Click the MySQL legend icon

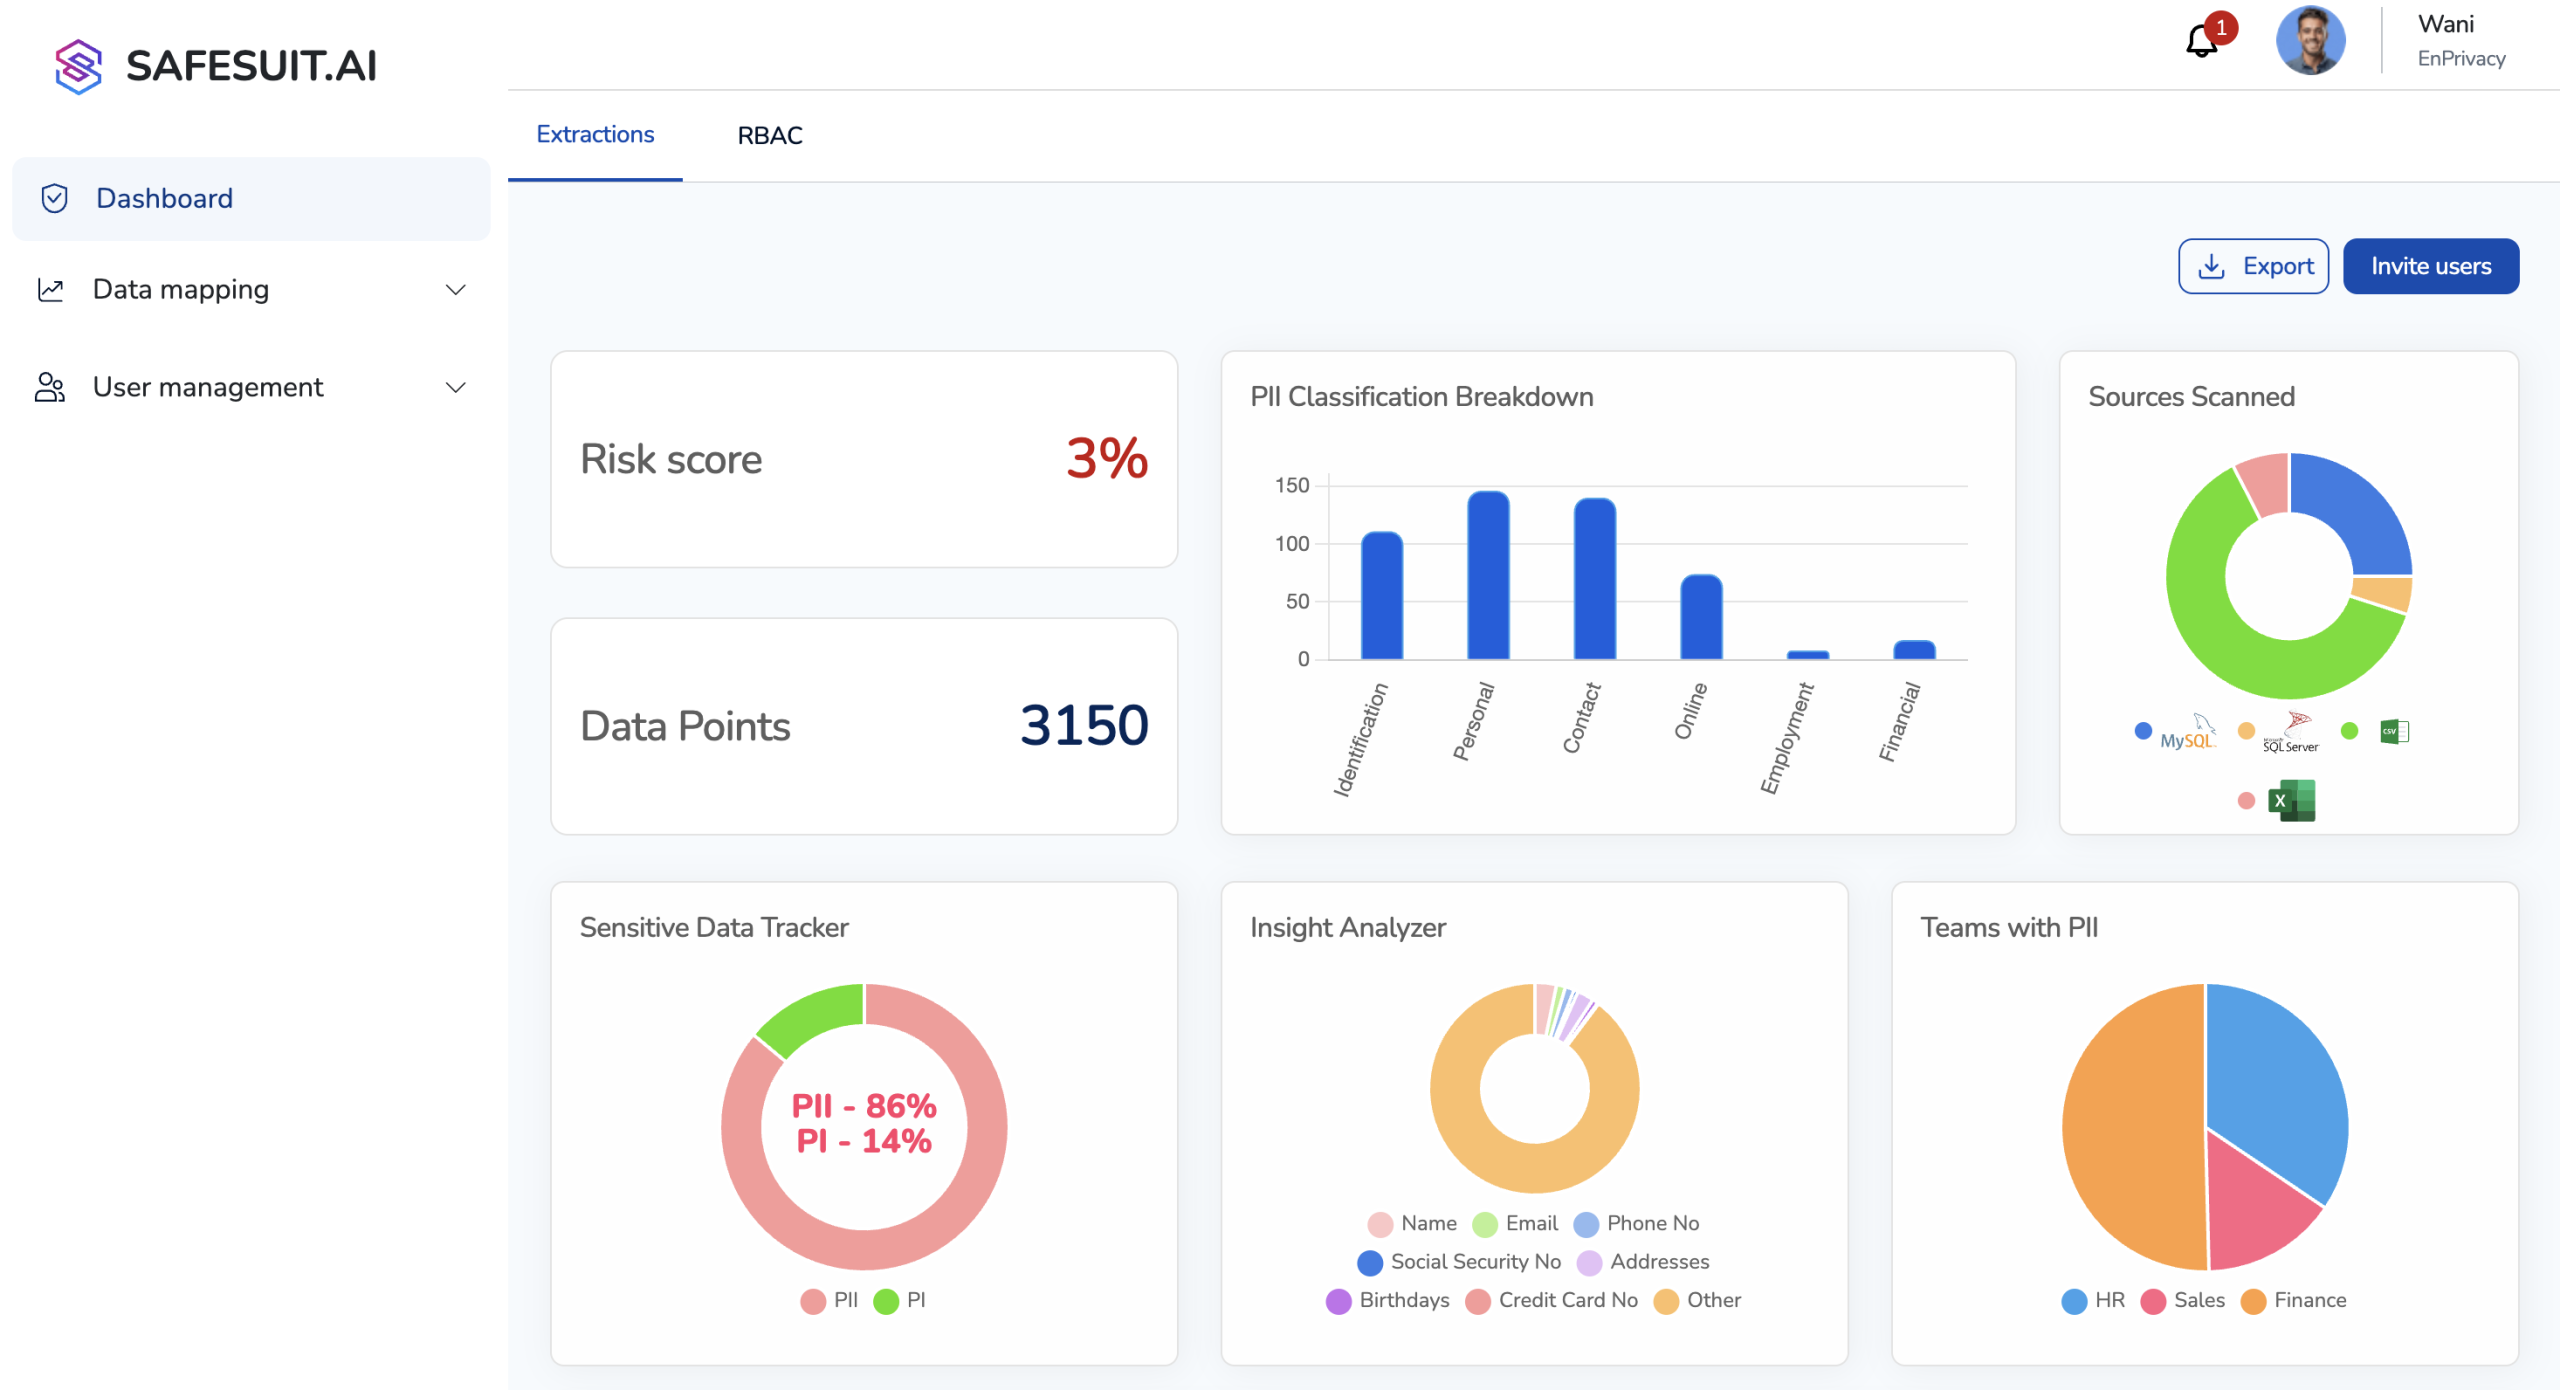2188,732
